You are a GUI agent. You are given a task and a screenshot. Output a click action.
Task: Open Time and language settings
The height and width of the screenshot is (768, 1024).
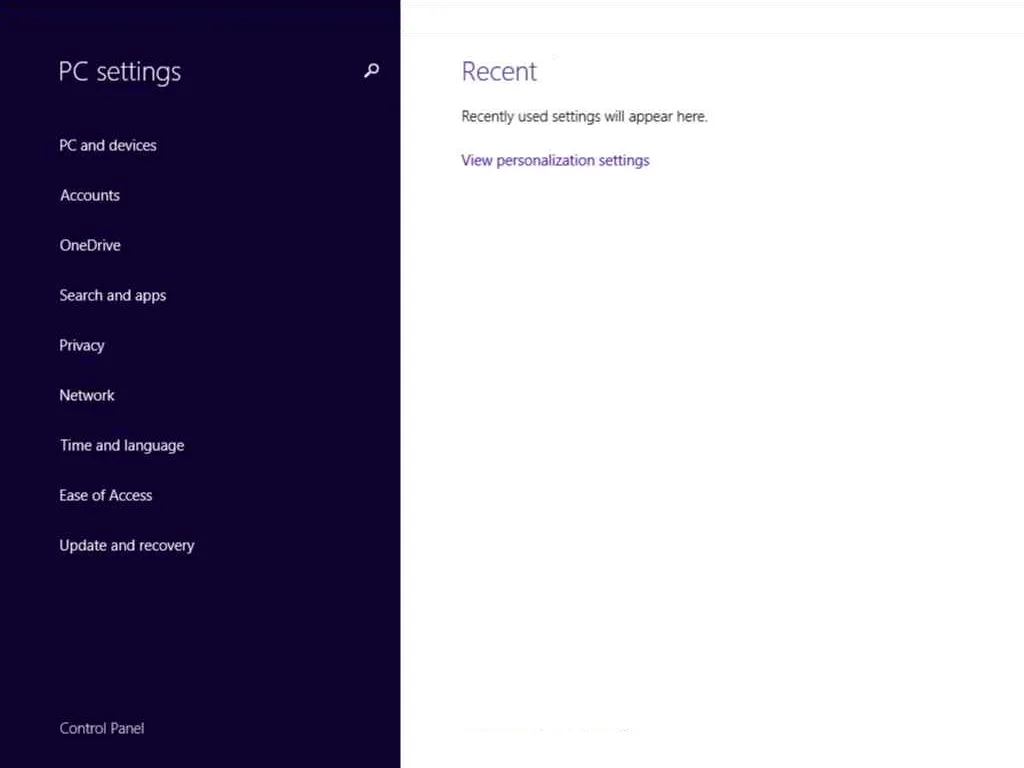click(x=122, y=445)
